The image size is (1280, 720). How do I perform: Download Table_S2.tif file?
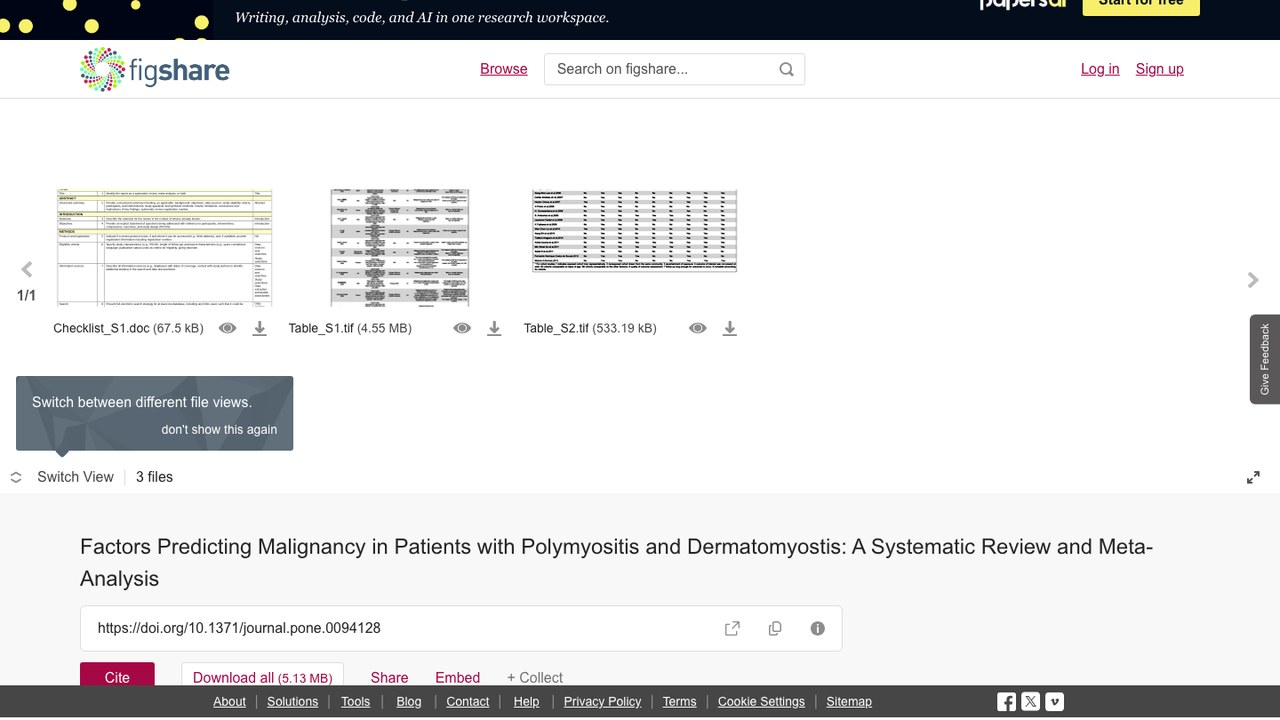click(730, 328)
